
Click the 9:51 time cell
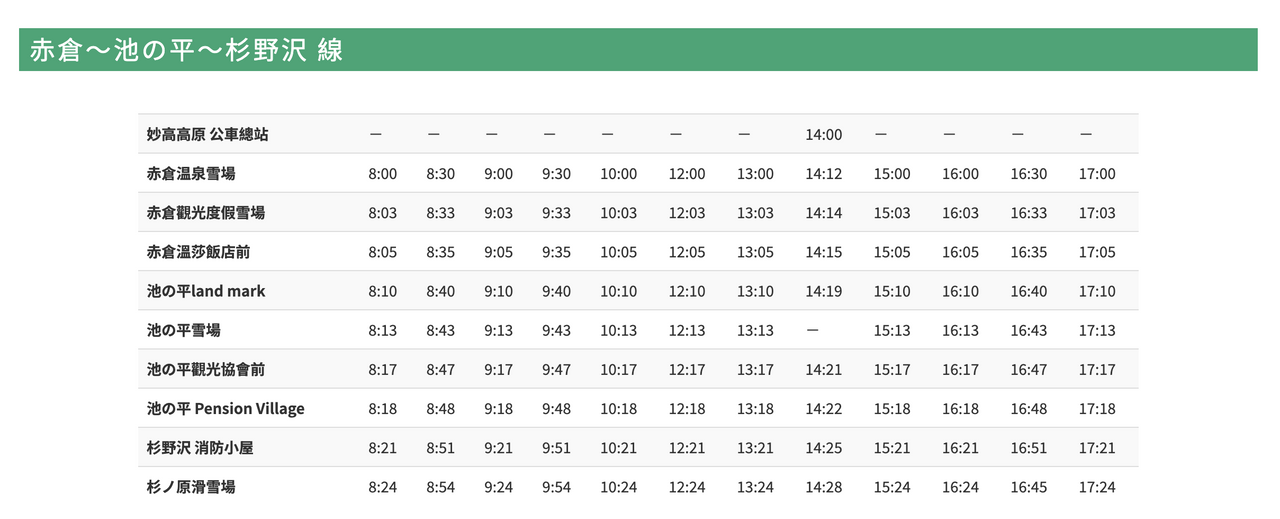point(556,448)
